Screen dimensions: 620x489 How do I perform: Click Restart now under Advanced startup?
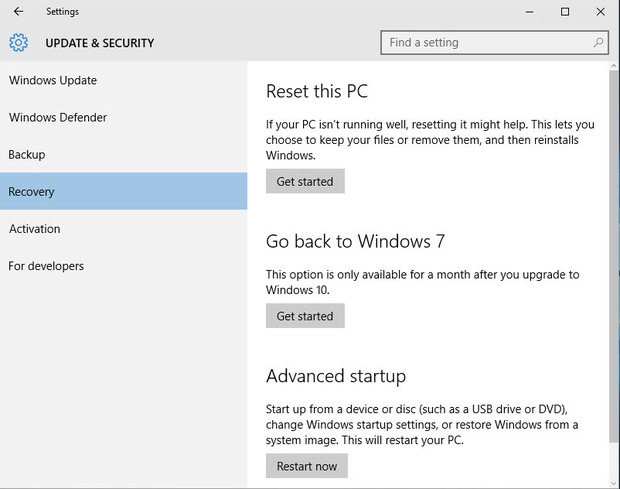306,466
